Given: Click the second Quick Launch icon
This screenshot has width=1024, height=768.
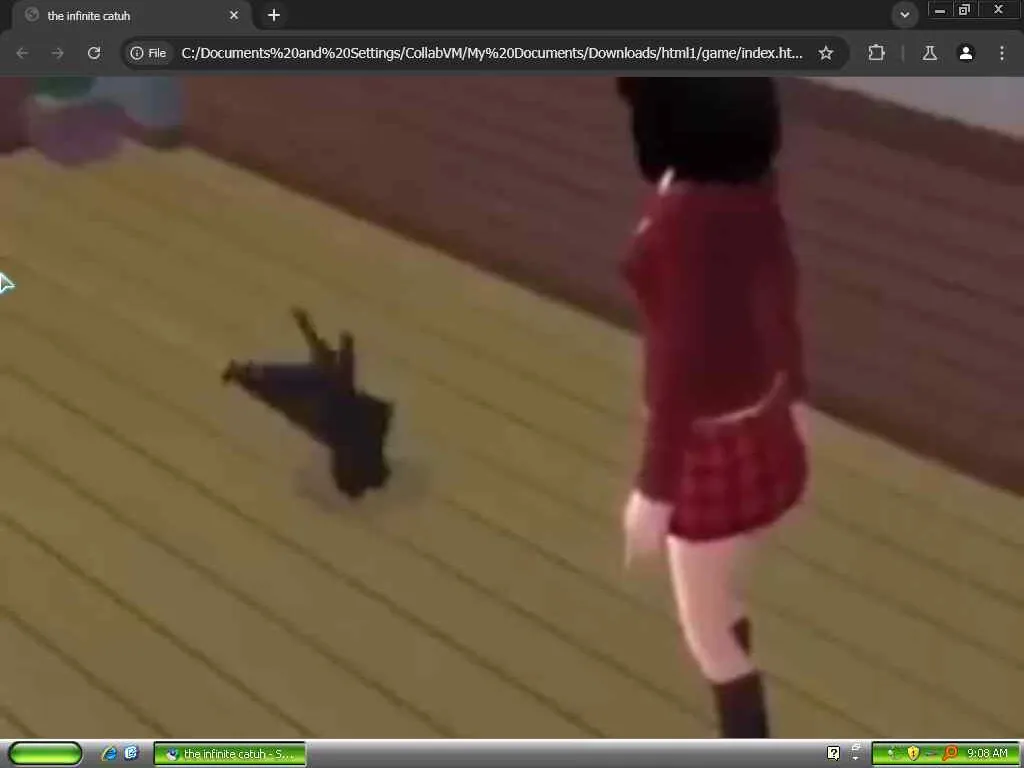Looking at the screenshot, I should coord(131,754).
